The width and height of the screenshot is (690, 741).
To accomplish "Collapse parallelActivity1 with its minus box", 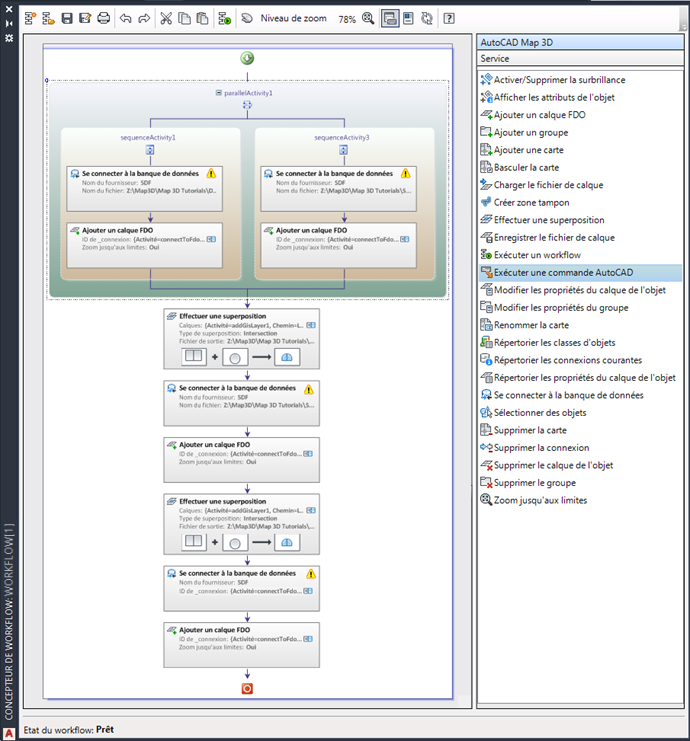I will [x=218, y=93].
